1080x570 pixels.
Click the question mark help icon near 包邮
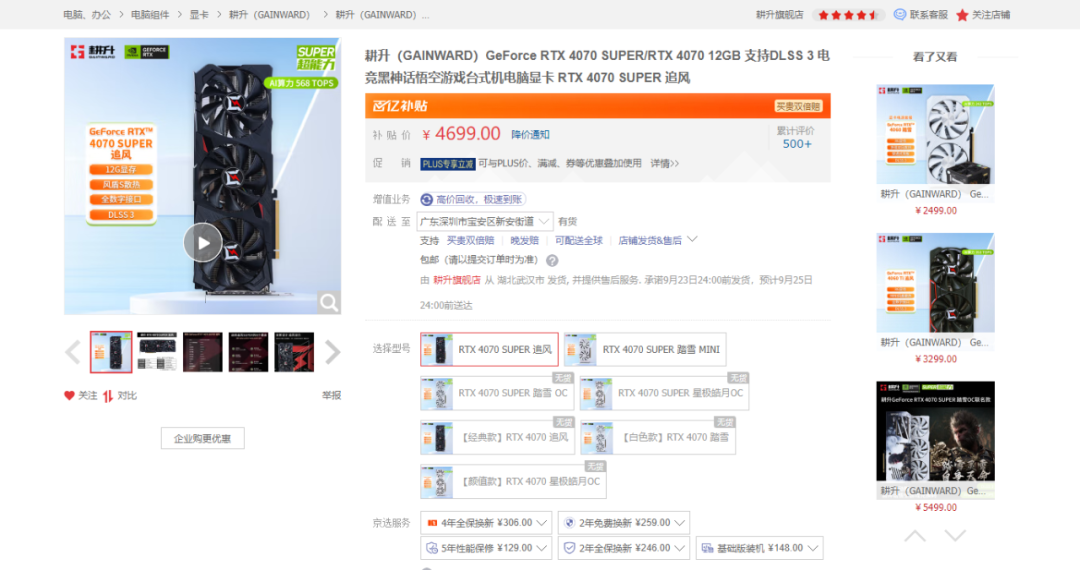[x=552, y=260]
